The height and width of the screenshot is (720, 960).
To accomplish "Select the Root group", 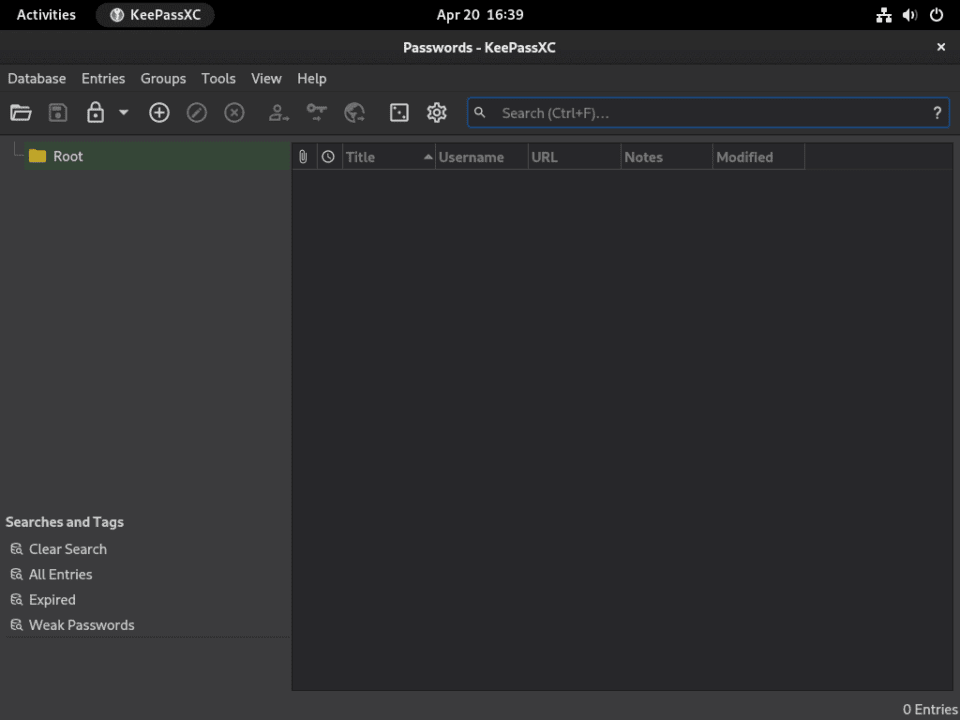I will click(67, 155).
